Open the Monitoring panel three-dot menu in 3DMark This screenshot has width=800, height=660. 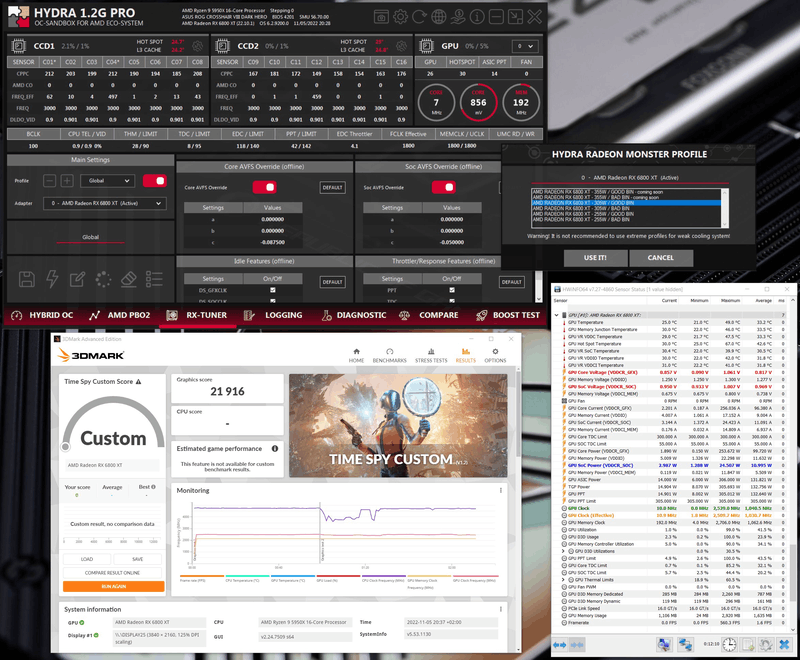click(x=501, y=490)
